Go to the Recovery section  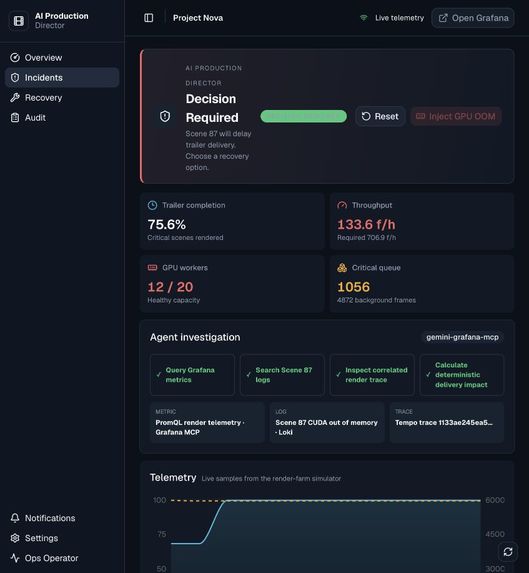point(62,98)
